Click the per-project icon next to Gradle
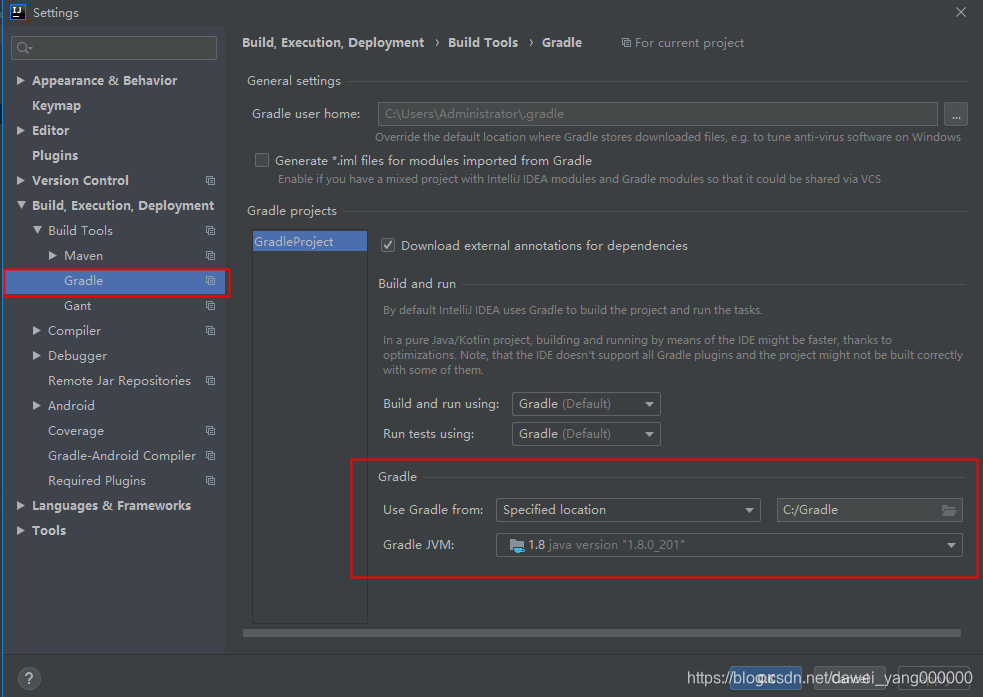Screen dimensions: 983x697 (x=211, y=281)
